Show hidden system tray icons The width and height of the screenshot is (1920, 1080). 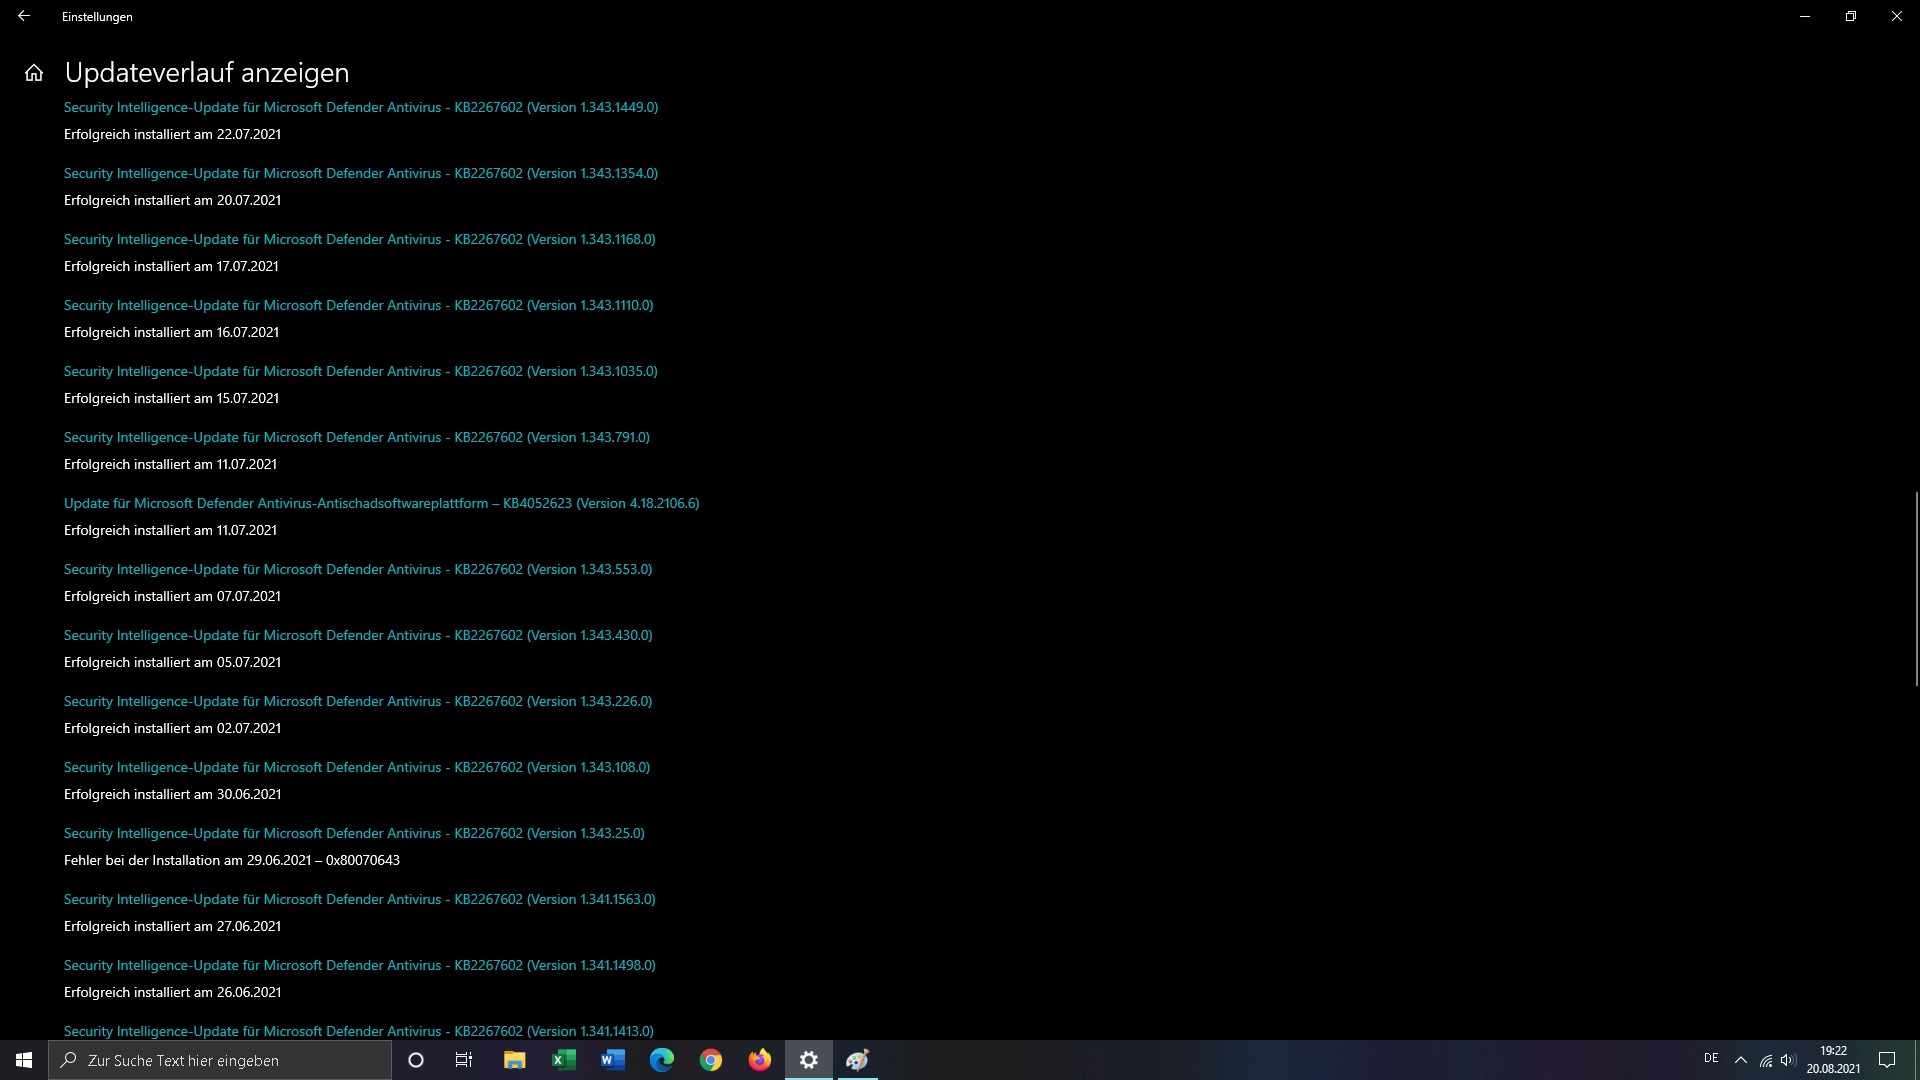(1740, 1060)
